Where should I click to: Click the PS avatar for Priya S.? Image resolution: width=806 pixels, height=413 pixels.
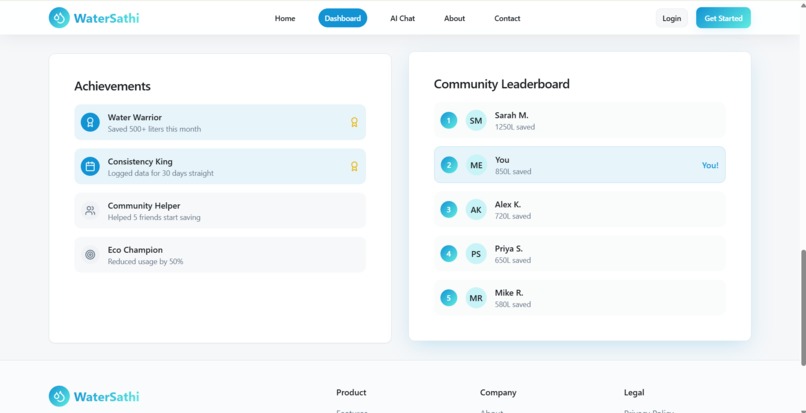476,254
